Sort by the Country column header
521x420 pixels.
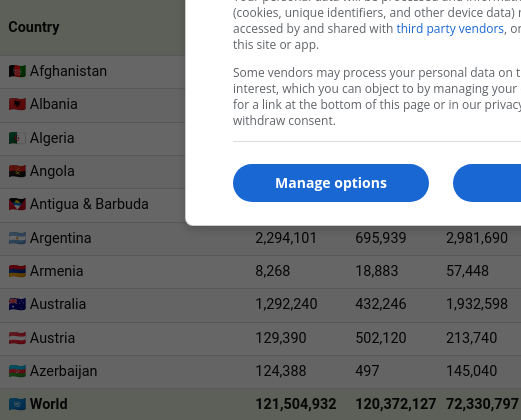click(x=34, y=27)
